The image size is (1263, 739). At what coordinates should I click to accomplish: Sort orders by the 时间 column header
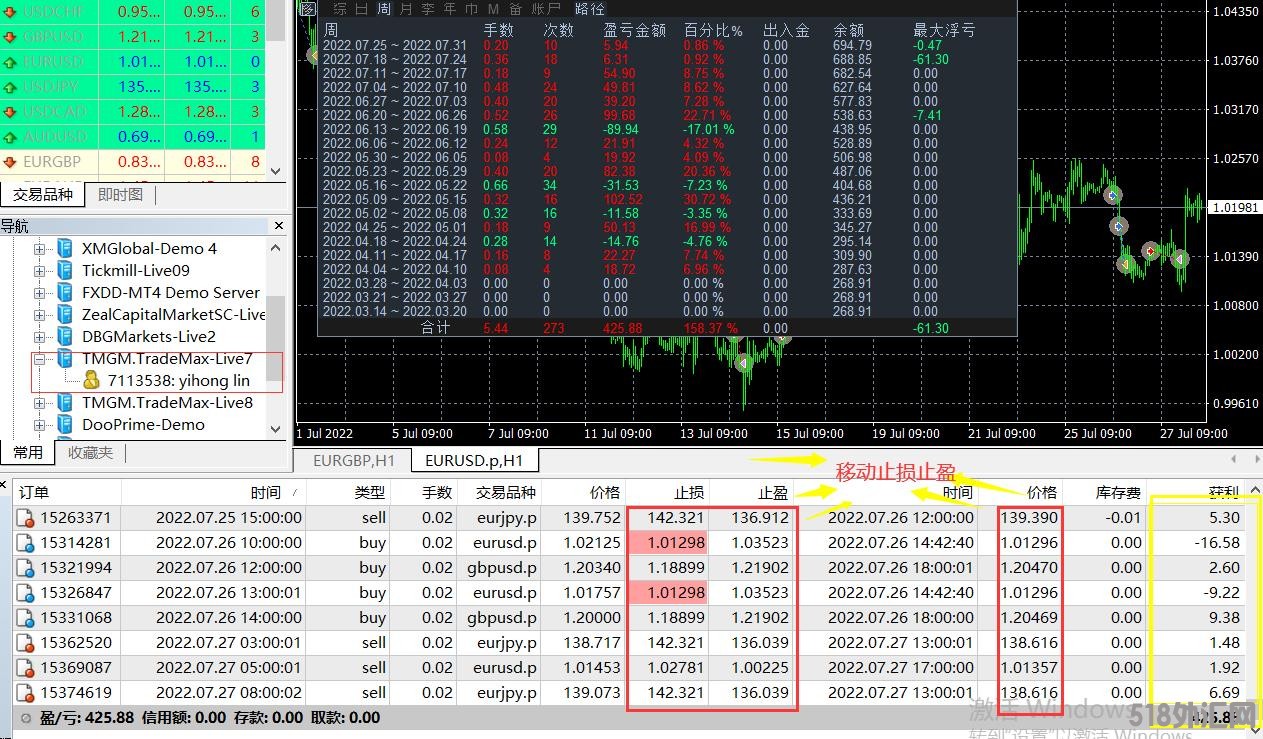click(265, 493)
